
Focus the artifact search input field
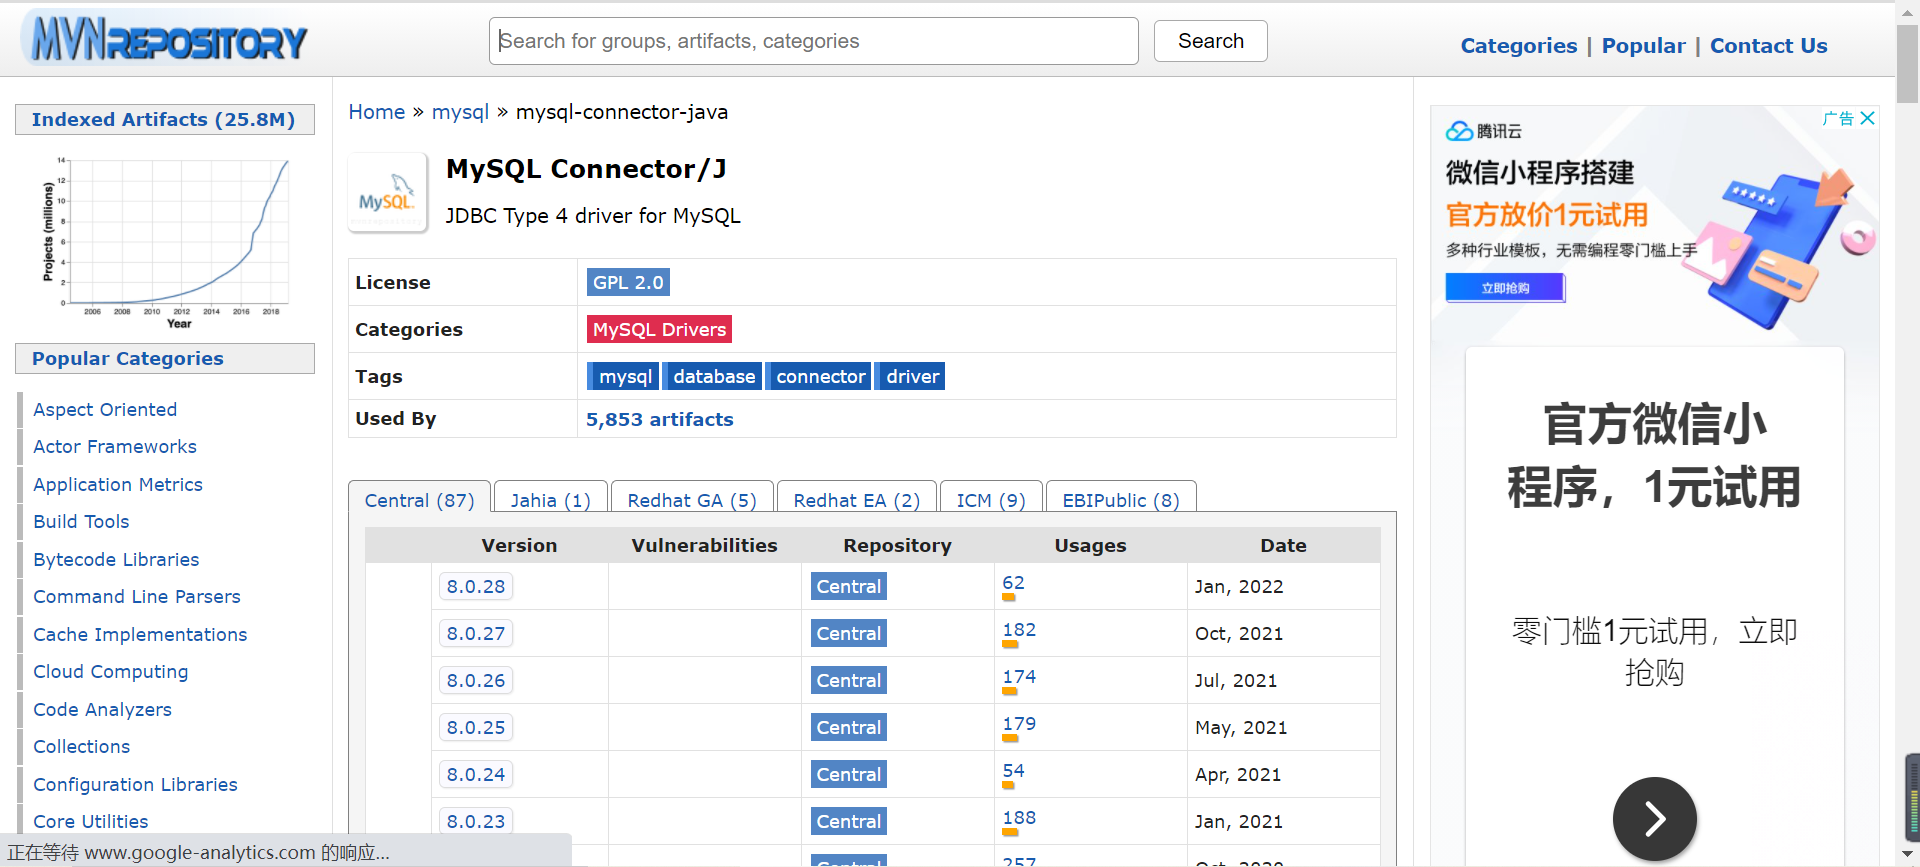813,41
